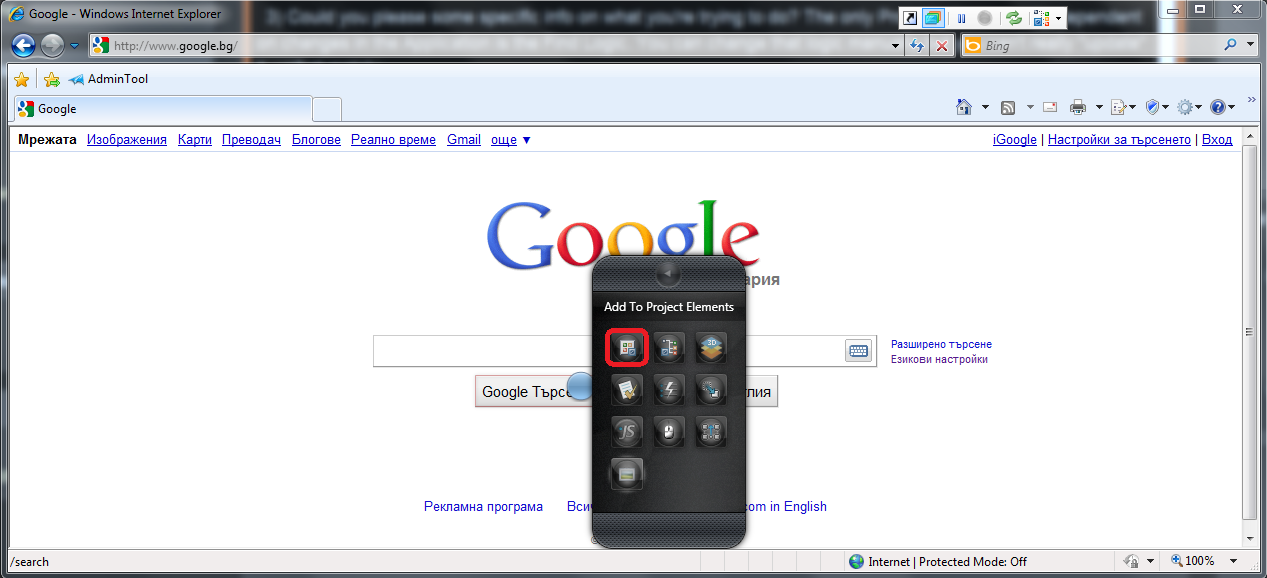Click the DOM tree hierarchy icon in popup

(669, 348)
